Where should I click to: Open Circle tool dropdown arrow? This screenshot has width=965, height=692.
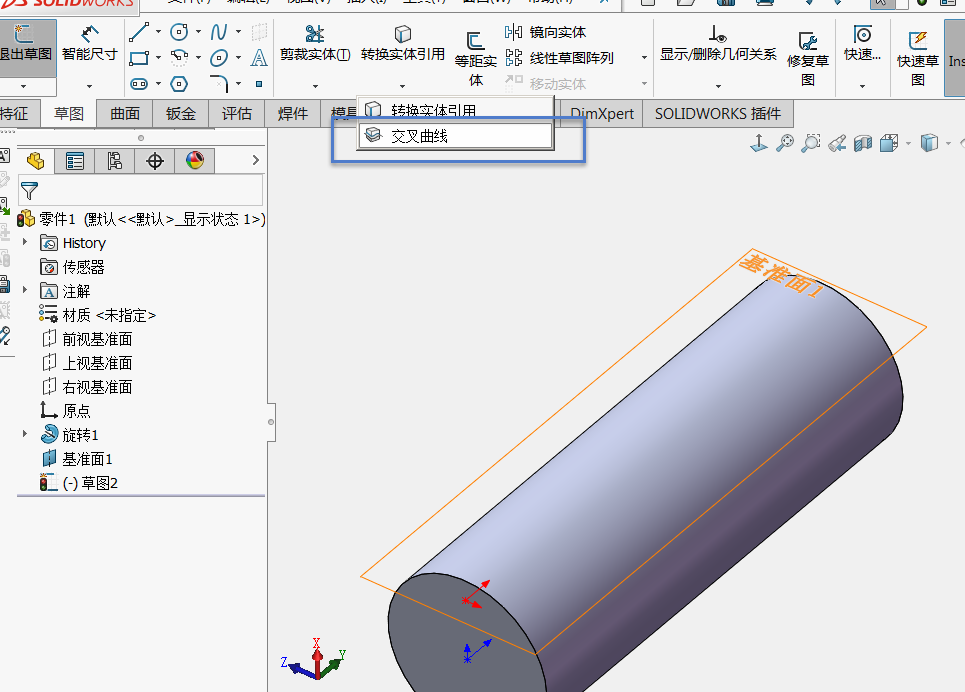[198, 31]
